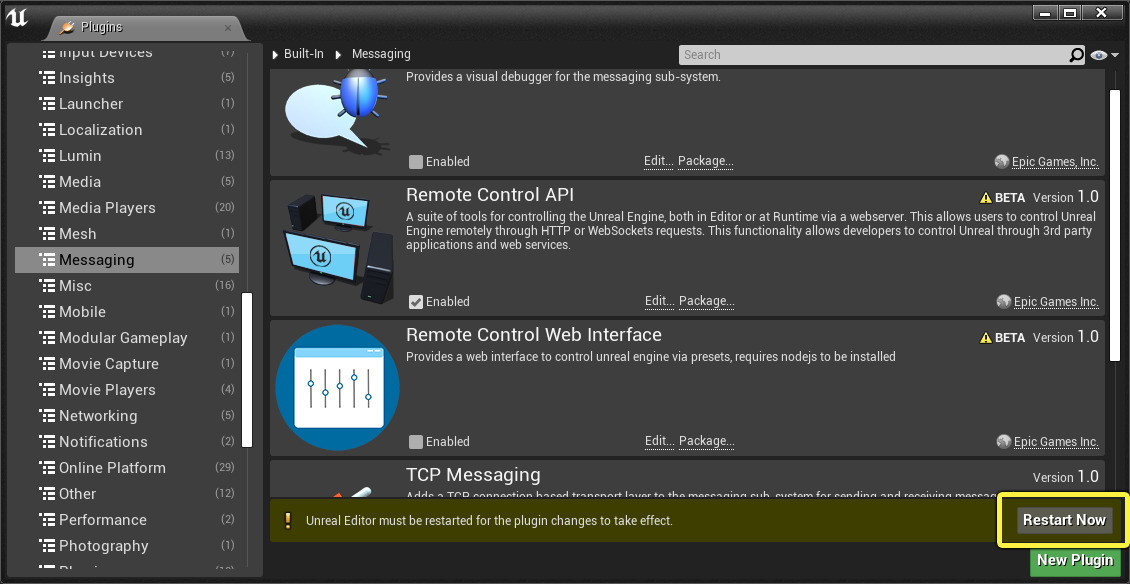Select the Photography category
Viewport: 1130px width, 584px height.
coord(127,545)
